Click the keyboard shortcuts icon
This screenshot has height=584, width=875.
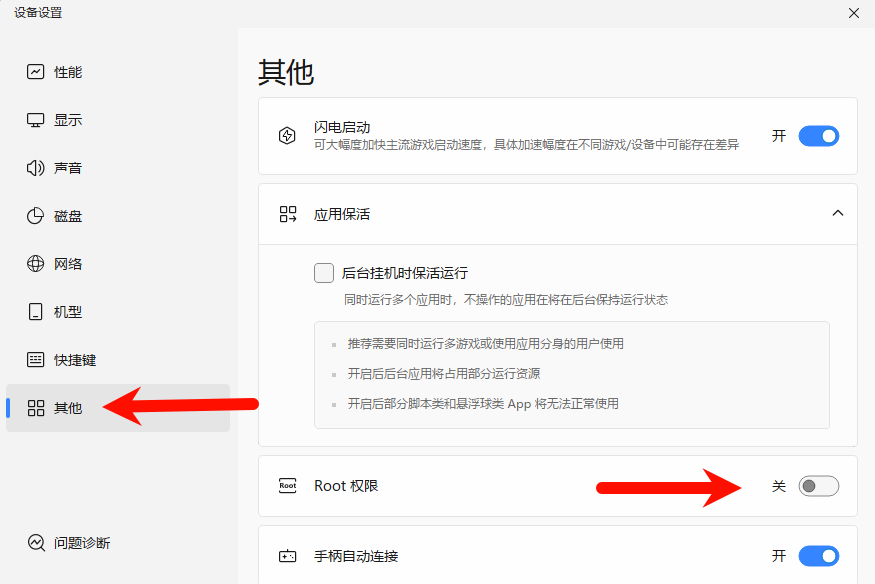pyautogui.click(x=36, y=360)
